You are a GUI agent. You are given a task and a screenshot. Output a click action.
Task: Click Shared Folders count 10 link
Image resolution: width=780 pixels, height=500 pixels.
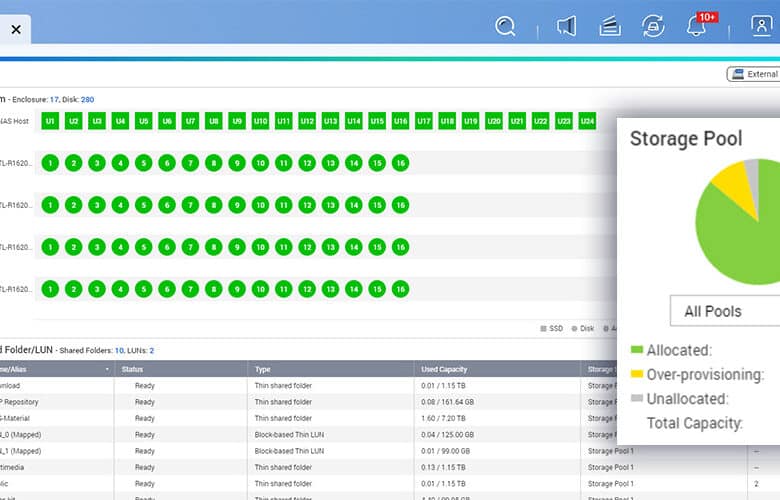point(119,350)
